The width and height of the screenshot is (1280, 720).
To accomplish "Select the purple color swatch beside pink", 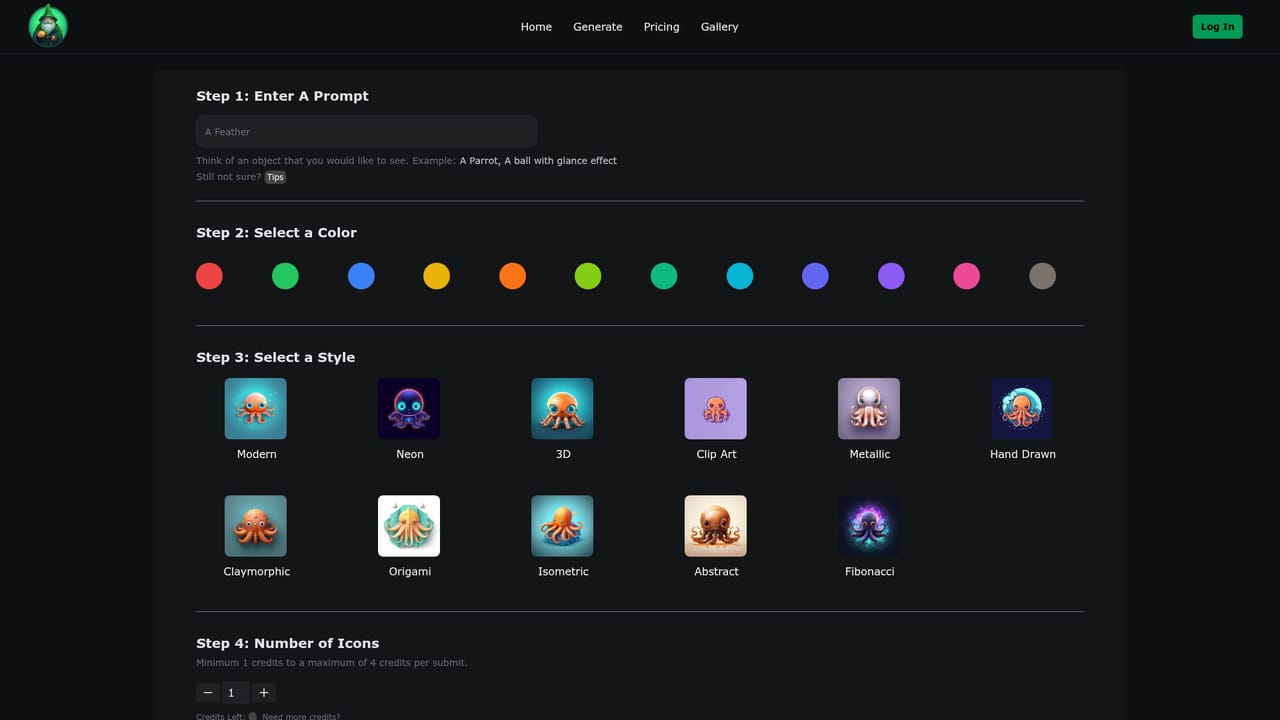I will (x=891, y=276).
